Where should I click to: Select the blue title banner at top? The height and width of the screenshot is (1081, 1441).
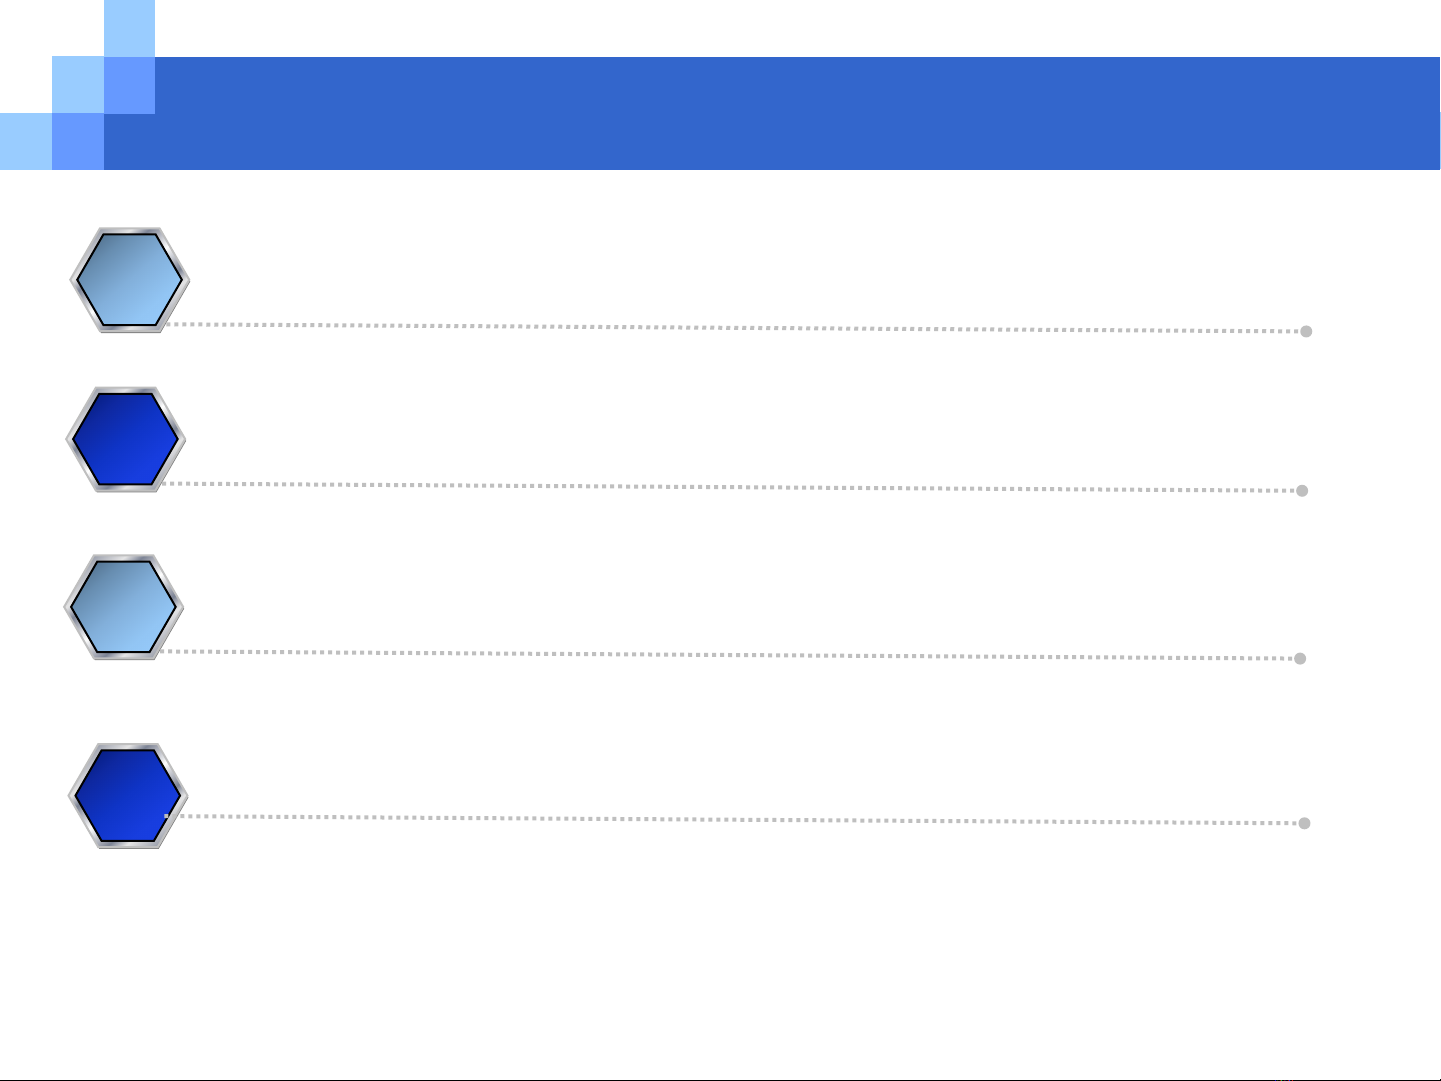tap(771, 113)
